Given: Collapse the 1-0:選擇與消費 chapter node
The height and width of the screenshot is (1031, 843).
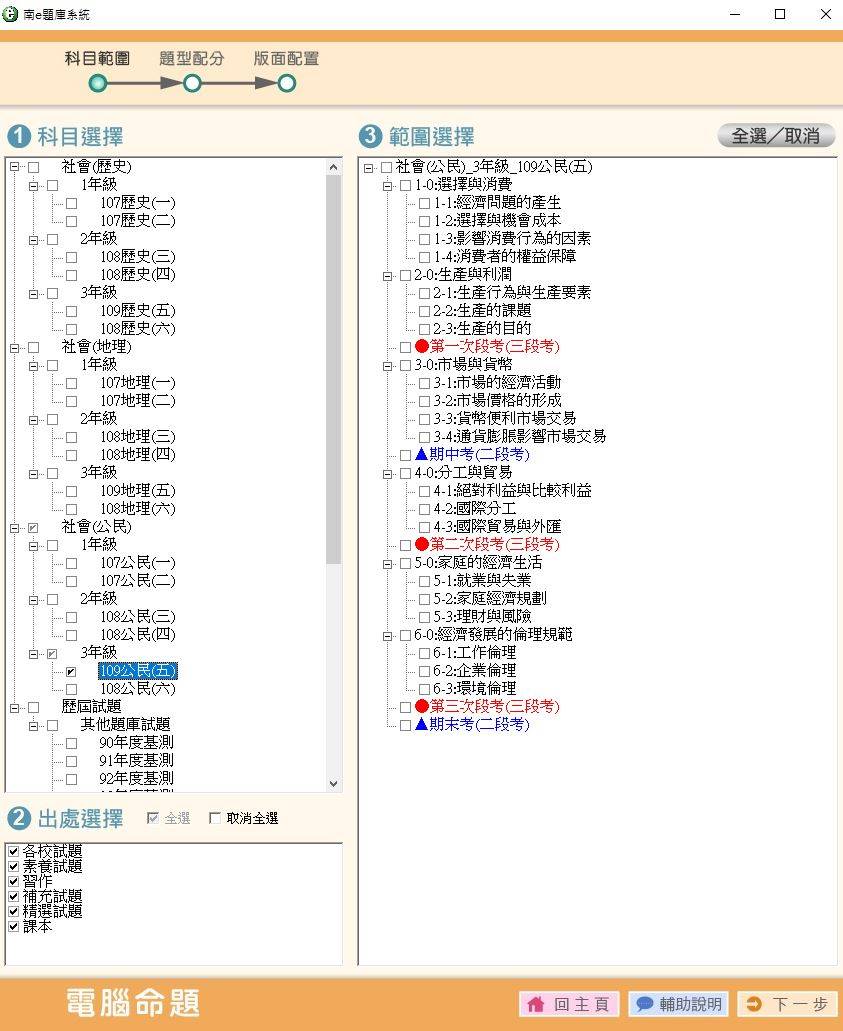Looking at the screenshot, I should tap(387, 185).
